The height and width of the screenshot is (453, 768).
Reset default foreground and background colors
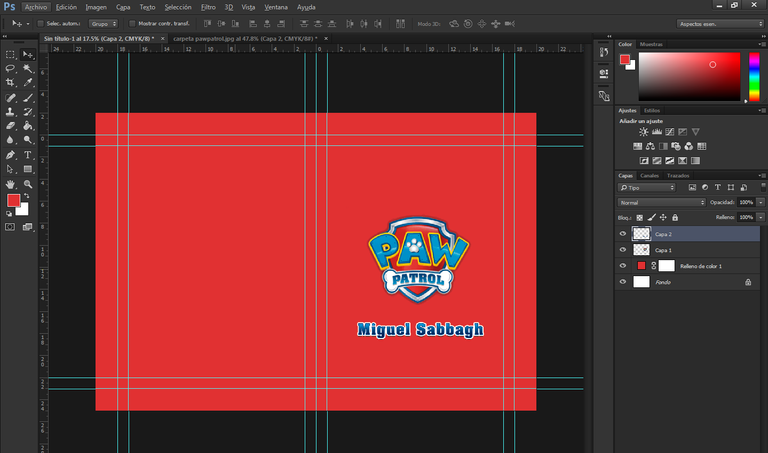click(9, 214)
